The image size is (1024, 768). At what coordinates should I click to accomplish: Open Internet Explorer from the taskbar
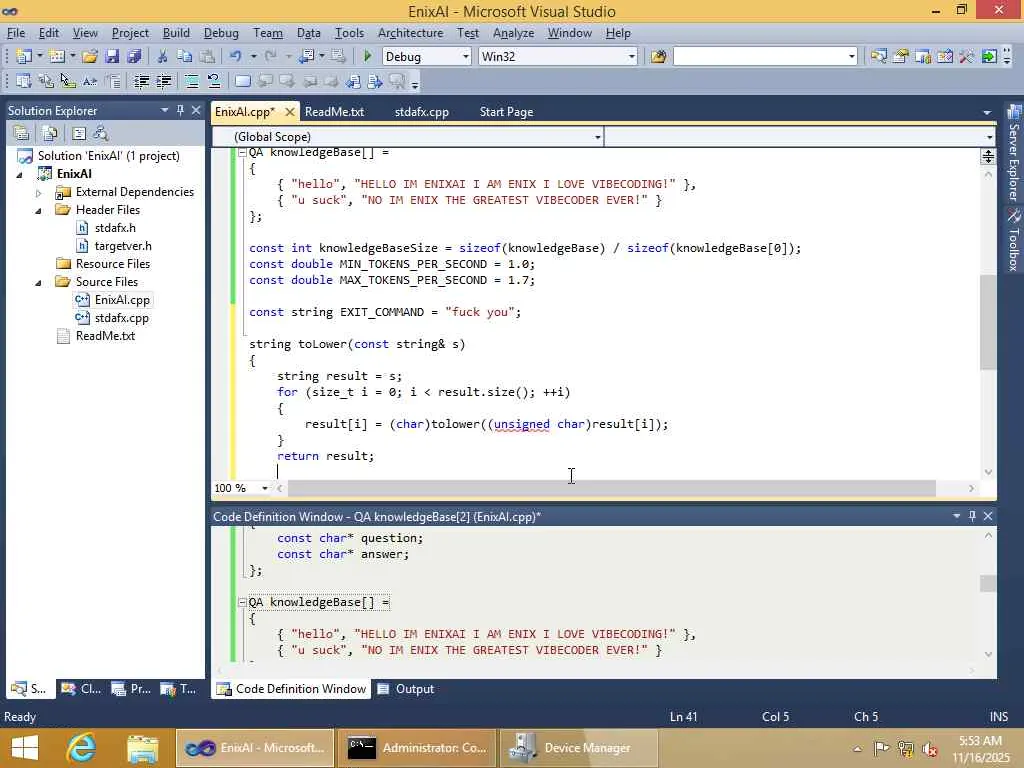82,748
